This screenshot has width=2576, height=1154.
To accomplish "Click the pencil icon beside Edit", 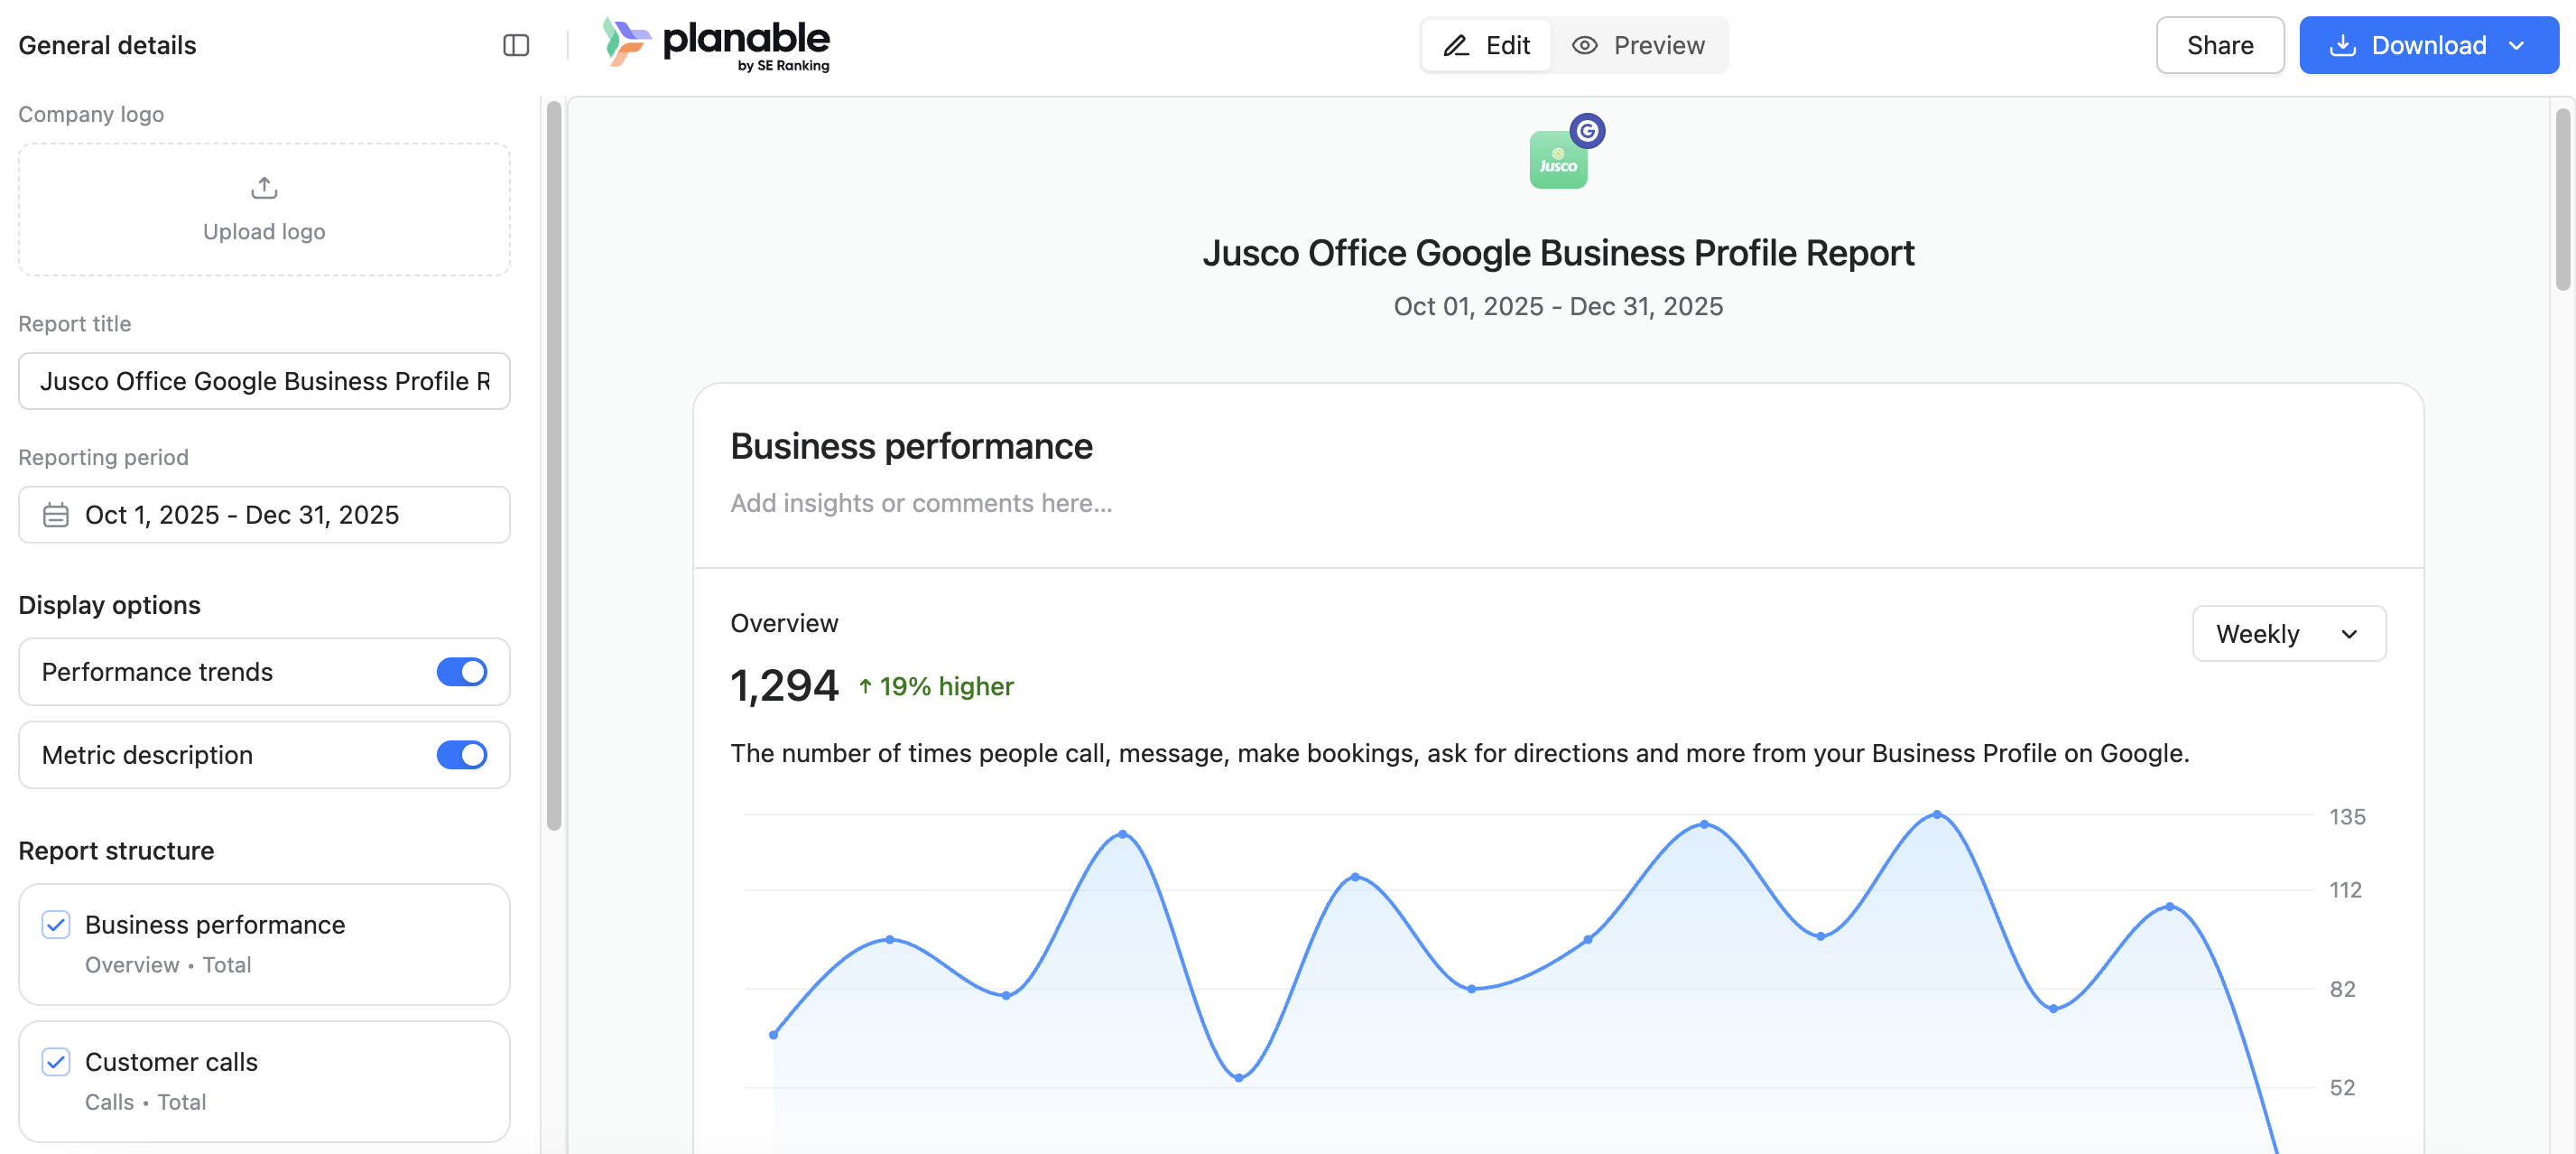I will pos(1456,45).
